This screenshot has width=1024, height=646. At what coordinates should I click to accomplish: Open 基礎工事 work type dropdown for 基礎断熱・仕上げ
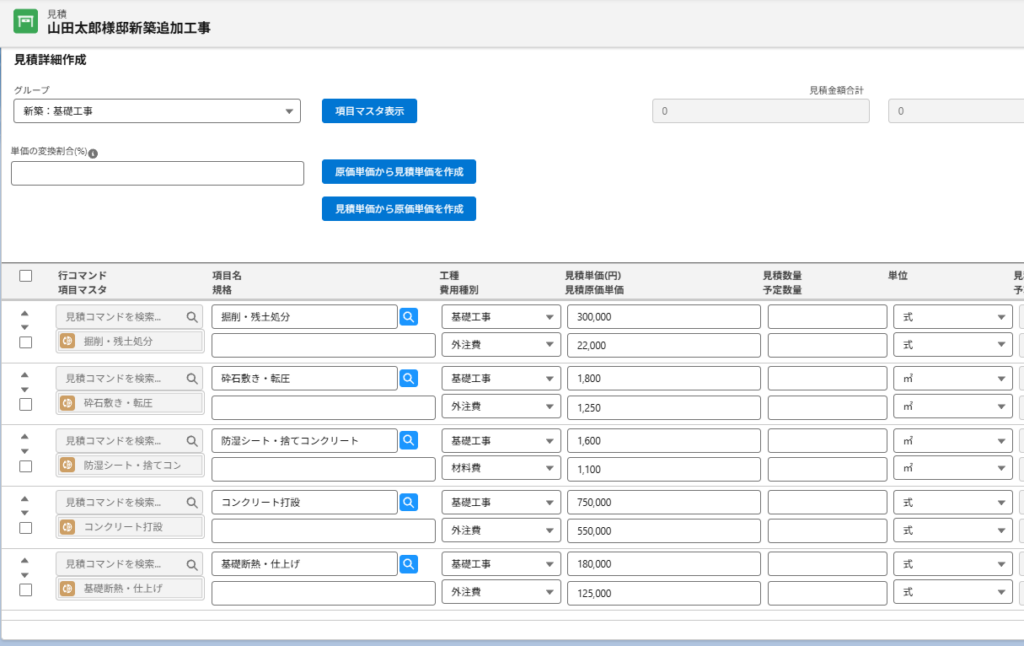(501, 564)
